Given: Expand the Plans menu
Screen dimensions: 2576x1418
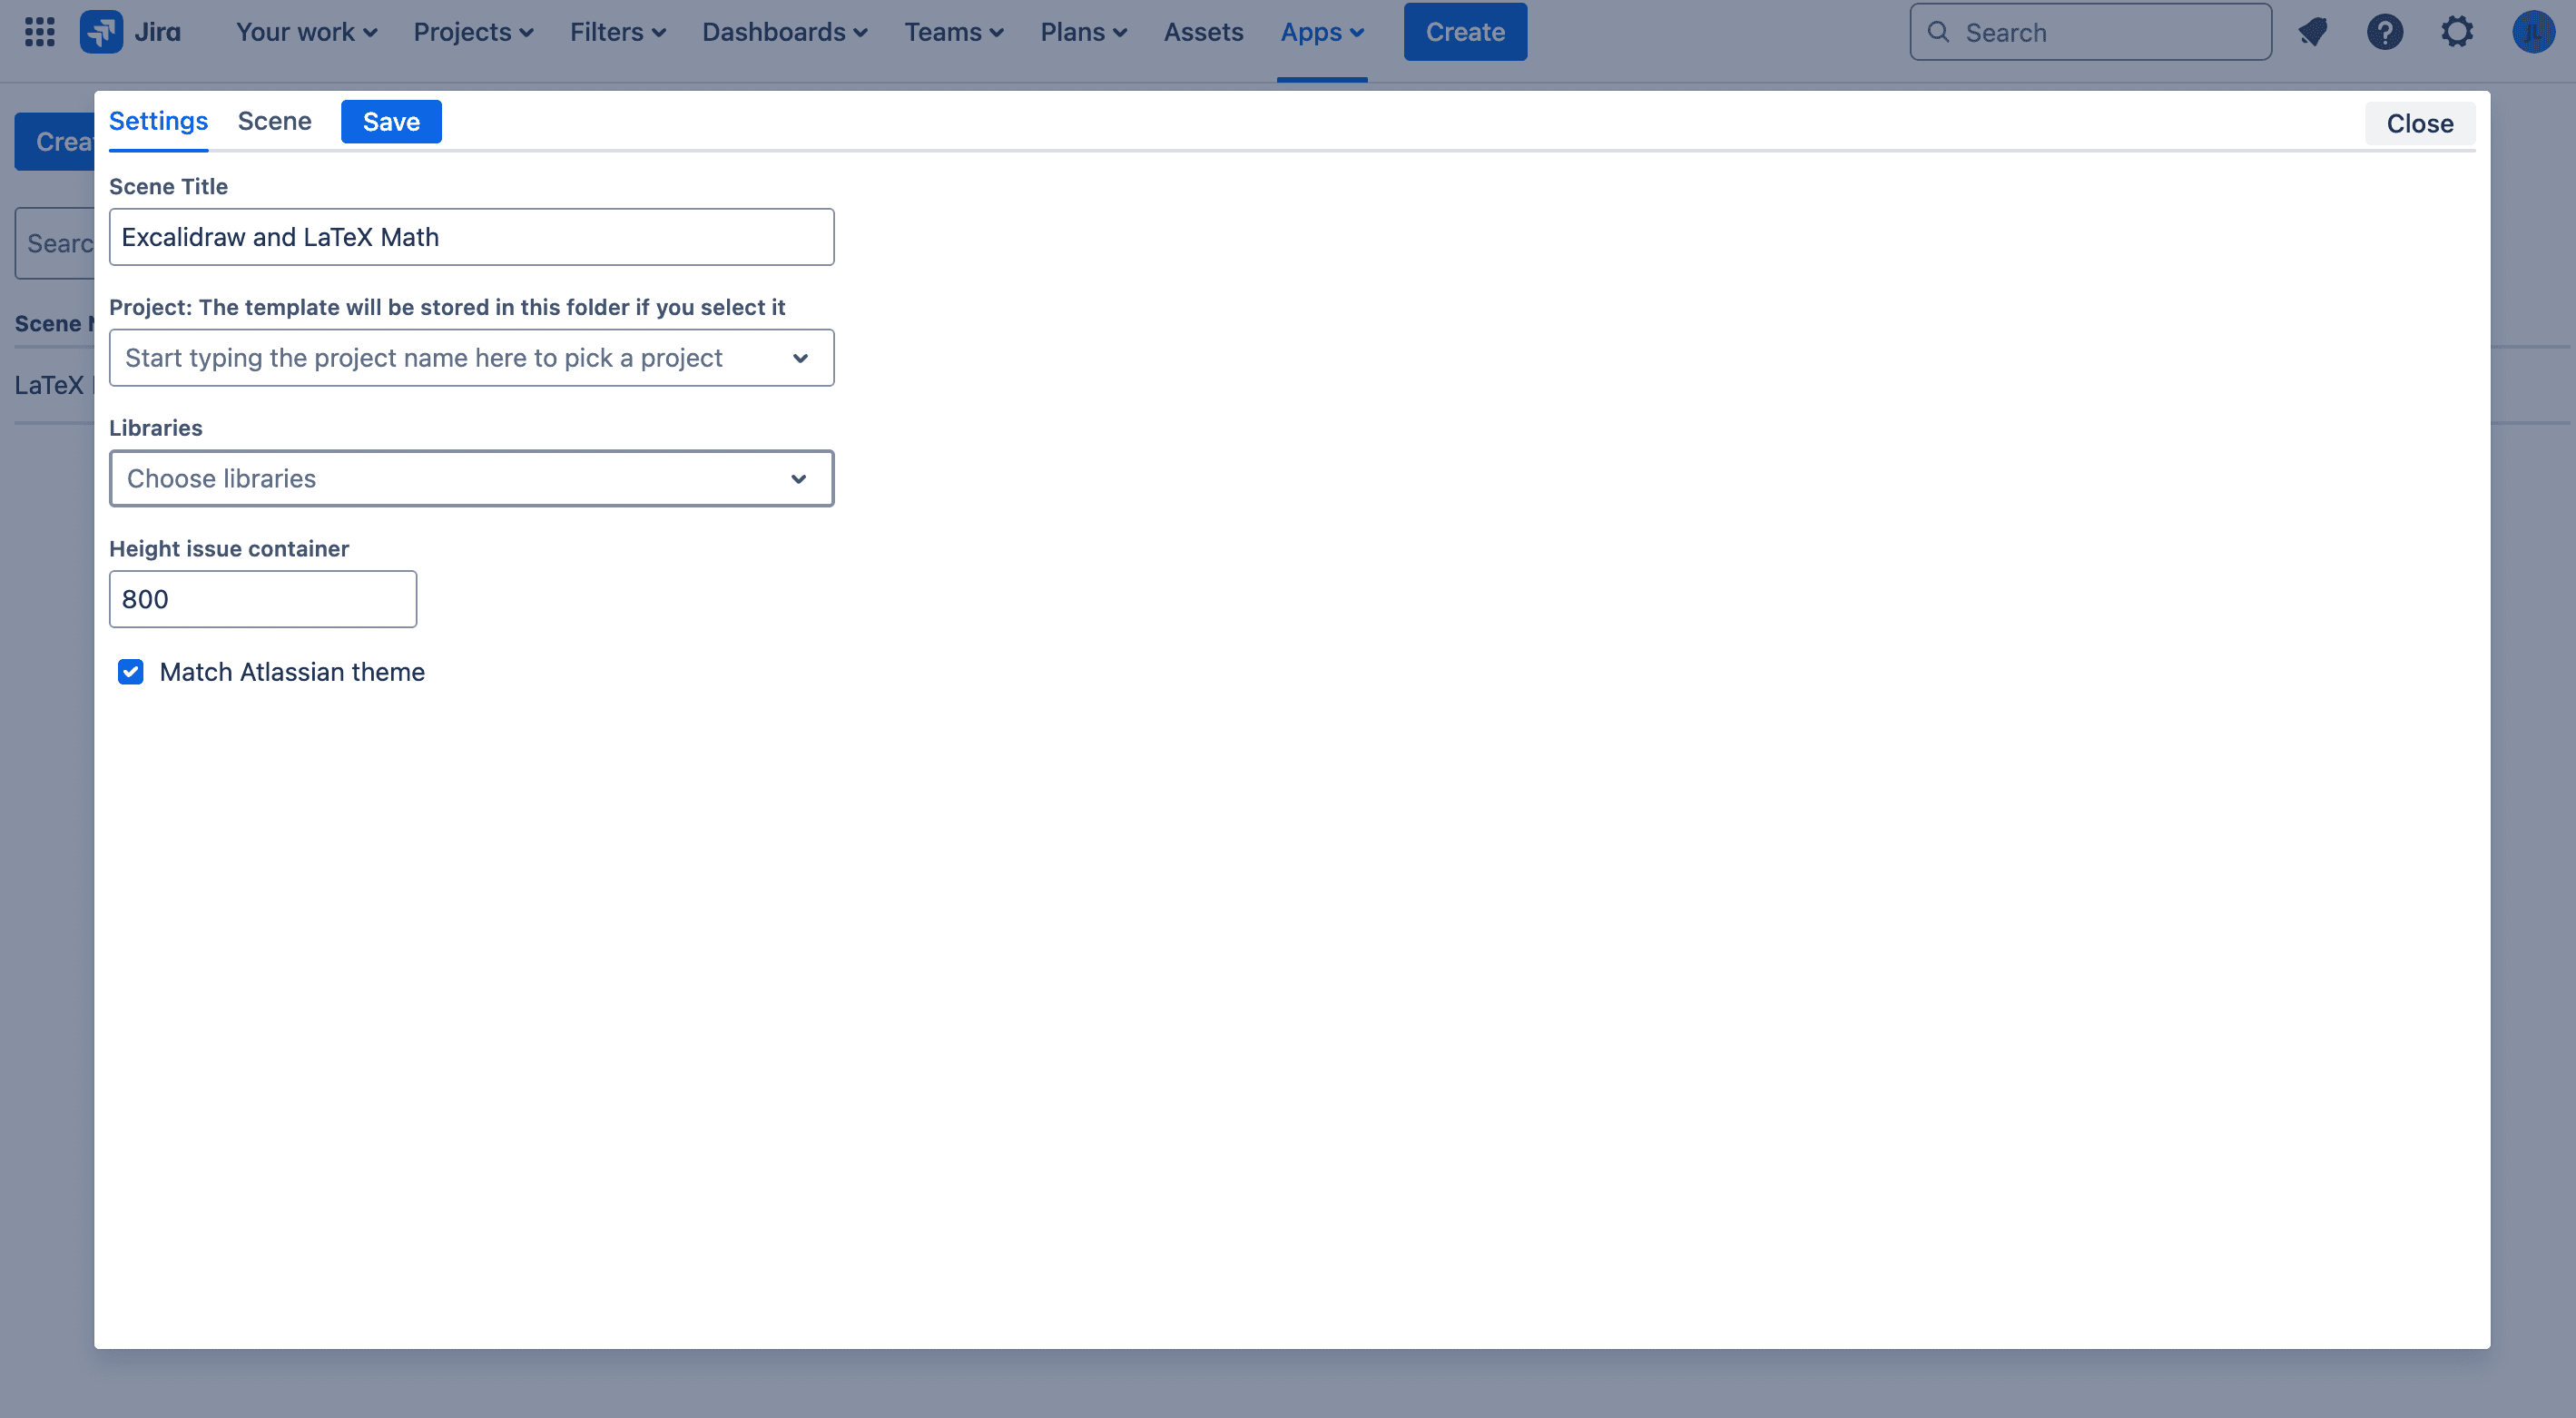Looking at the screenshot, I should coord(1083,32).
